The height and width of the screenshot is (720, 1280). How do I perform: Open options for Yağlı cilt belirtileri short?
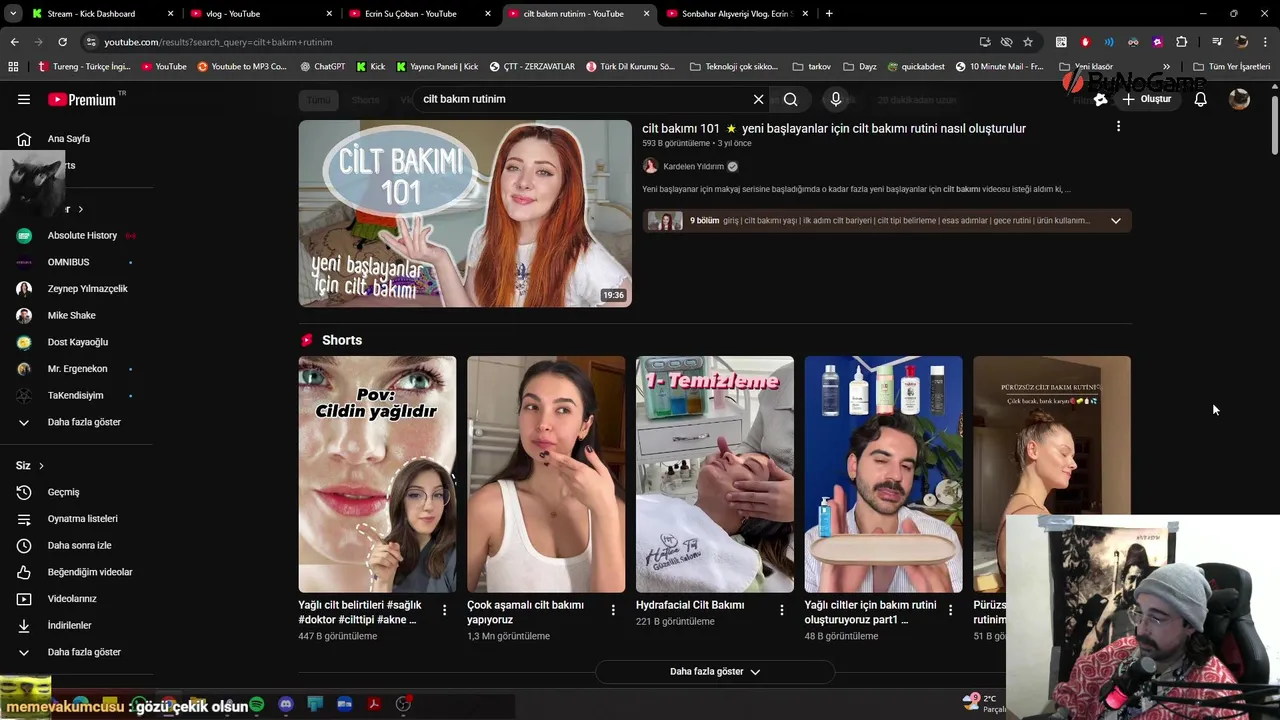[x=445, y=610]
